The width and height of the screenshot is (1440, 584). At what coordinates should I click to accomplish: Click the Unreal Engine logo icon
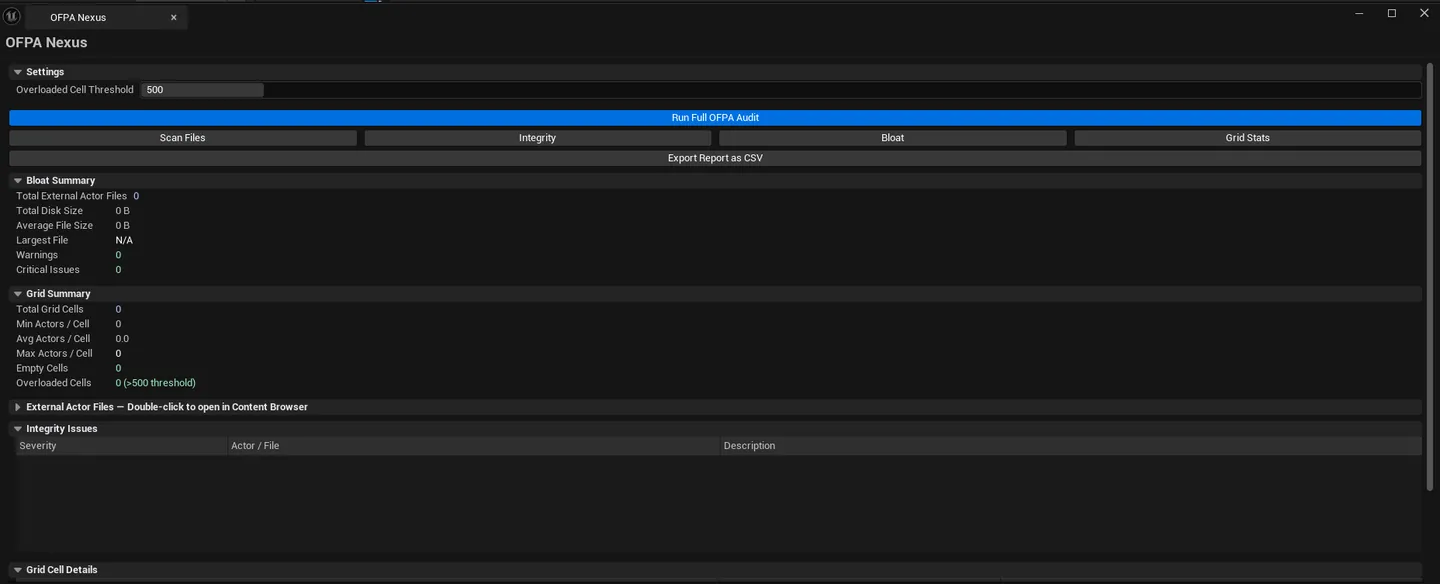coord(12,17)
